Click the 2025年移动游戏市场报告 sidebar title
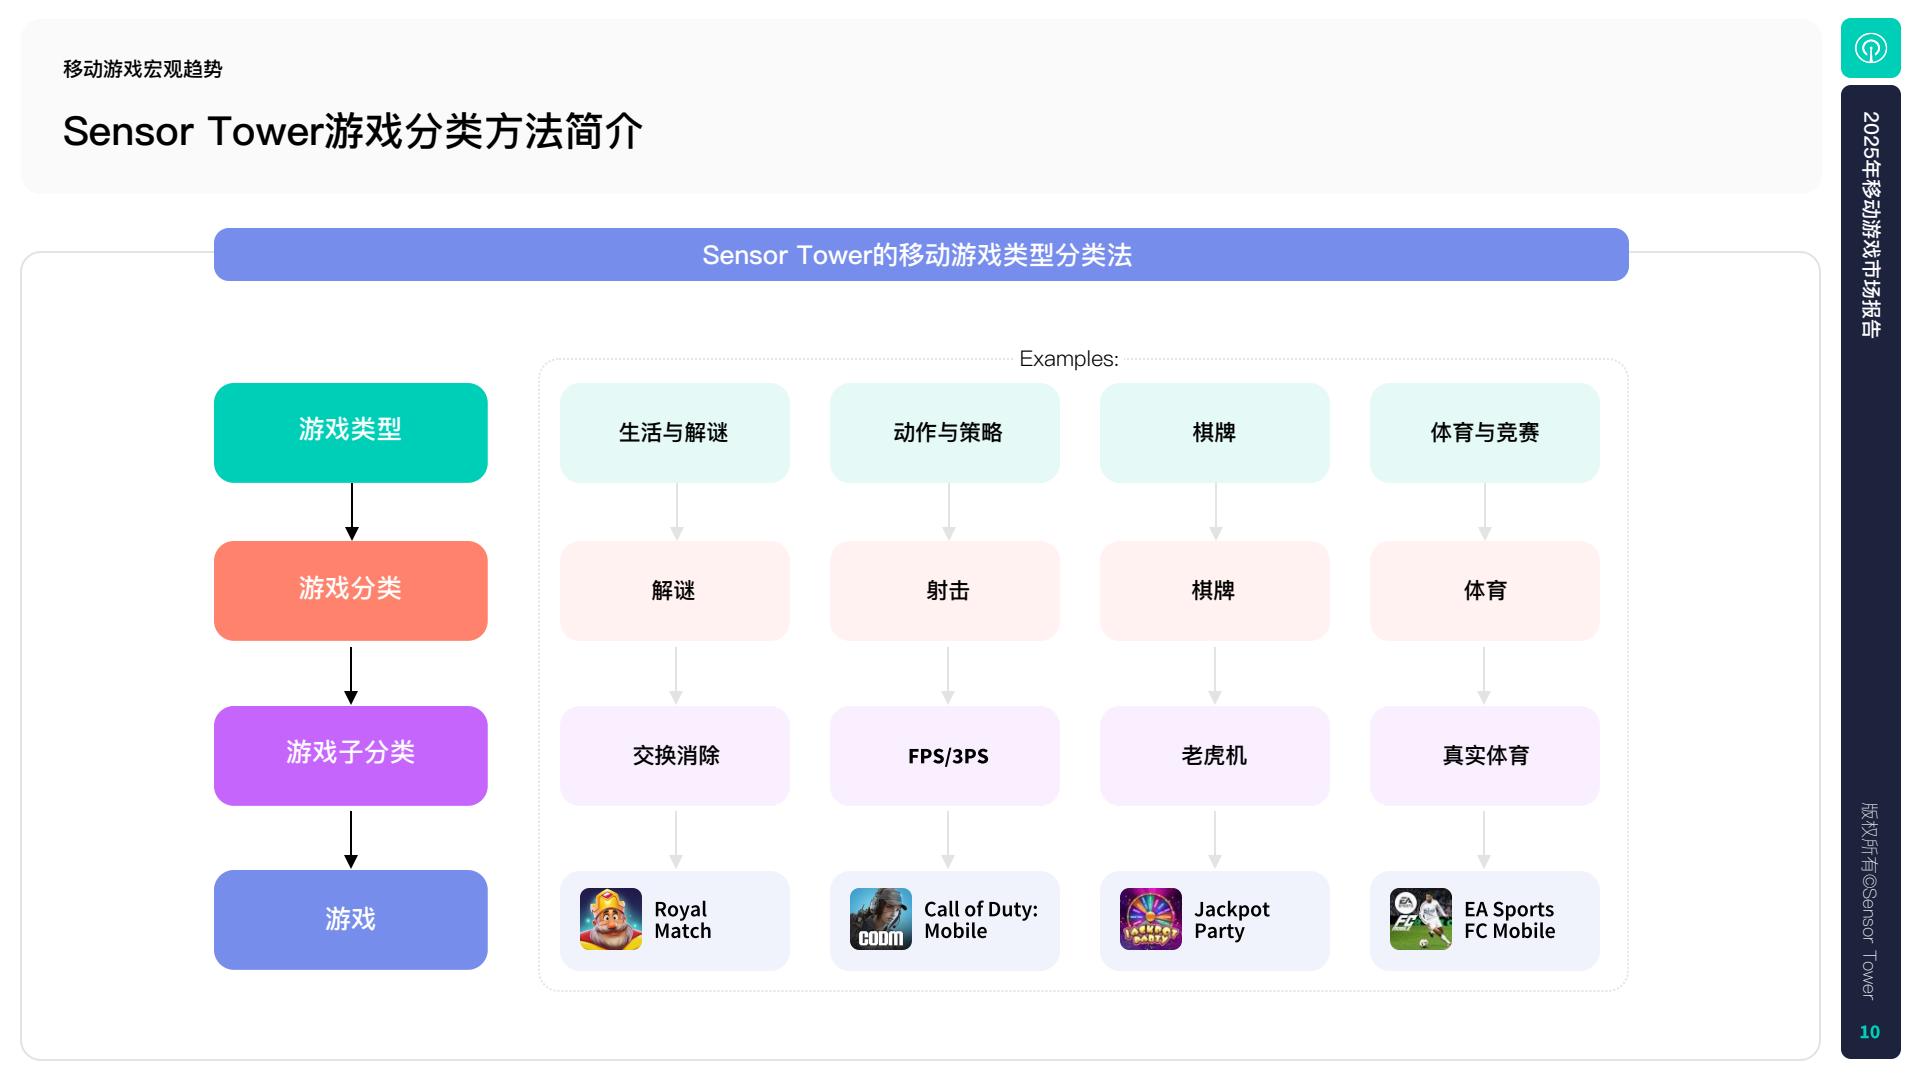1920x1080 pixels. pyautogui.click(x=1870, y=225)
